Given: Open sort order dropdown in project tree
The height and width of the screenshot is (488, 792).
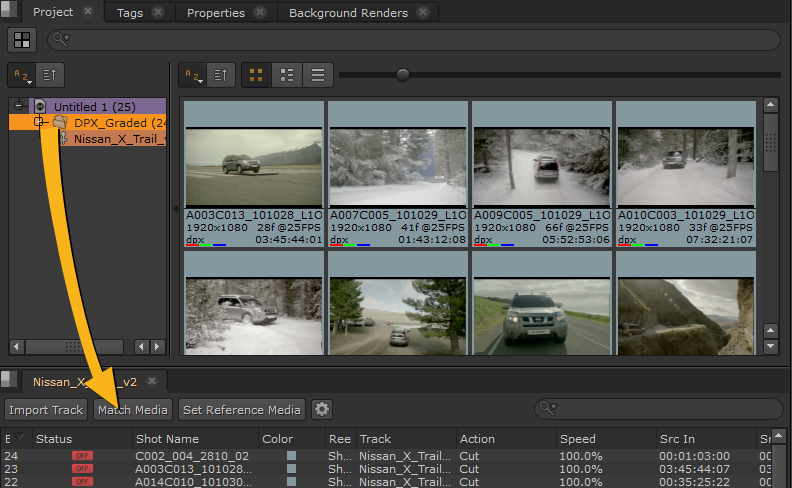Looking at the screenshot, I should click(22, 75).
